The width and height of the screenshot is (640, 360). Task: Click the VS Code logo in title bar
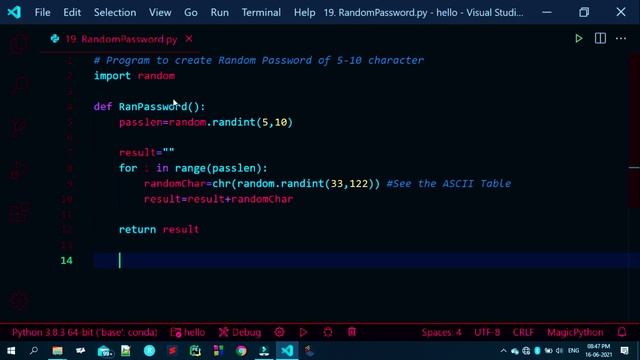[x=14, y=12]
